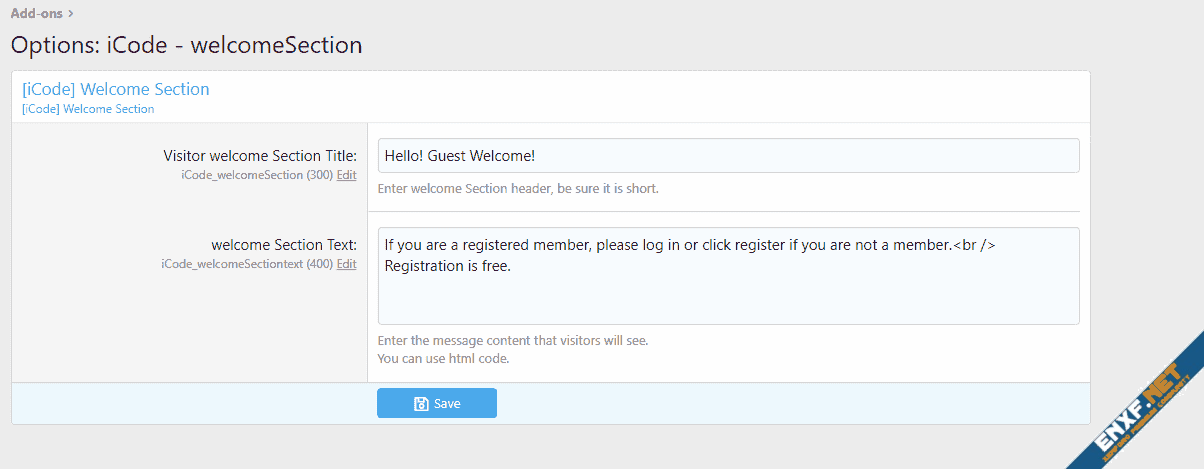The width and height of the screenshot is (1204, 469).
Task: Click the floppy disk icon in Save
Action: (x=421, y=404)
